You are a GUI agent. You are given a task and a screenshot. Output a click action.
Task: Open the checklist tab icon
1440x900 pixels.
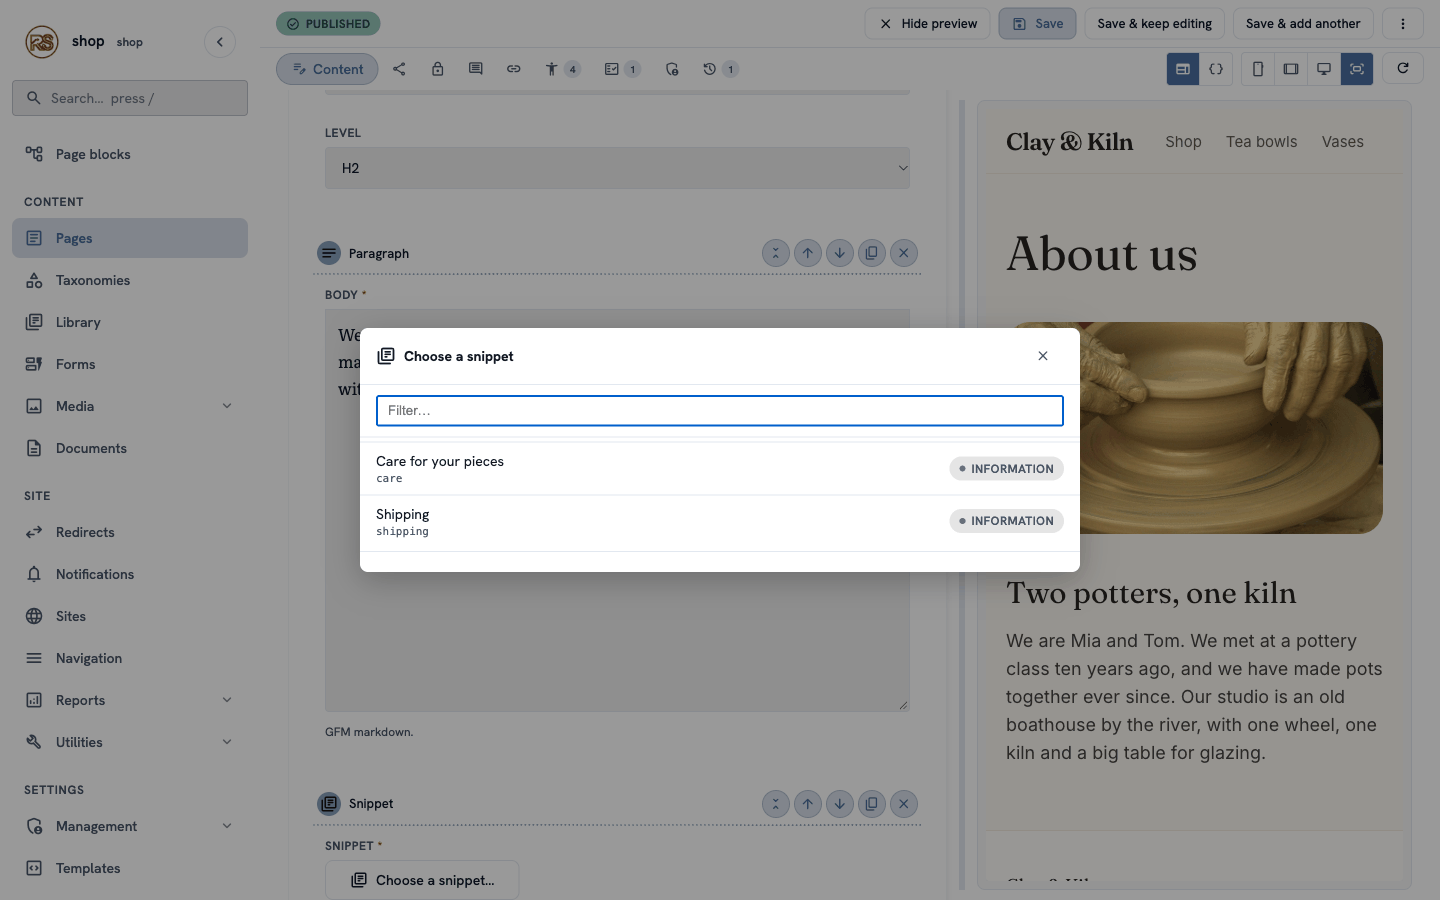point(622,69)
